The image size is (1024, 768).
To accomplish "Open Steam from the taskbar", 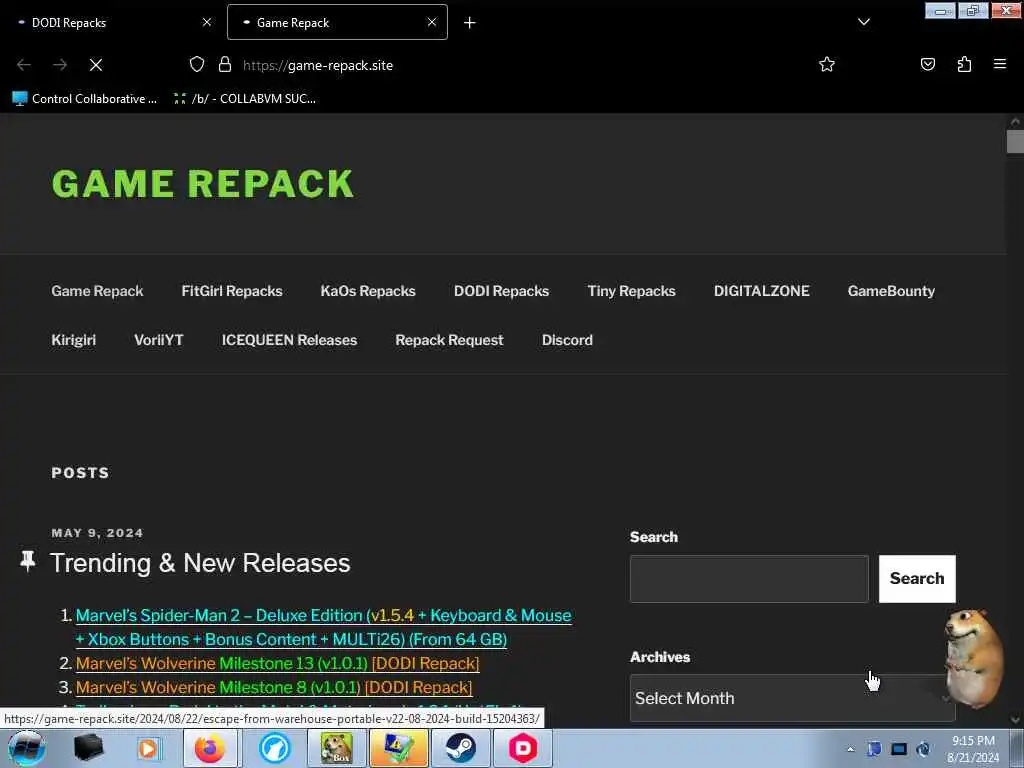I will [460, 748].
